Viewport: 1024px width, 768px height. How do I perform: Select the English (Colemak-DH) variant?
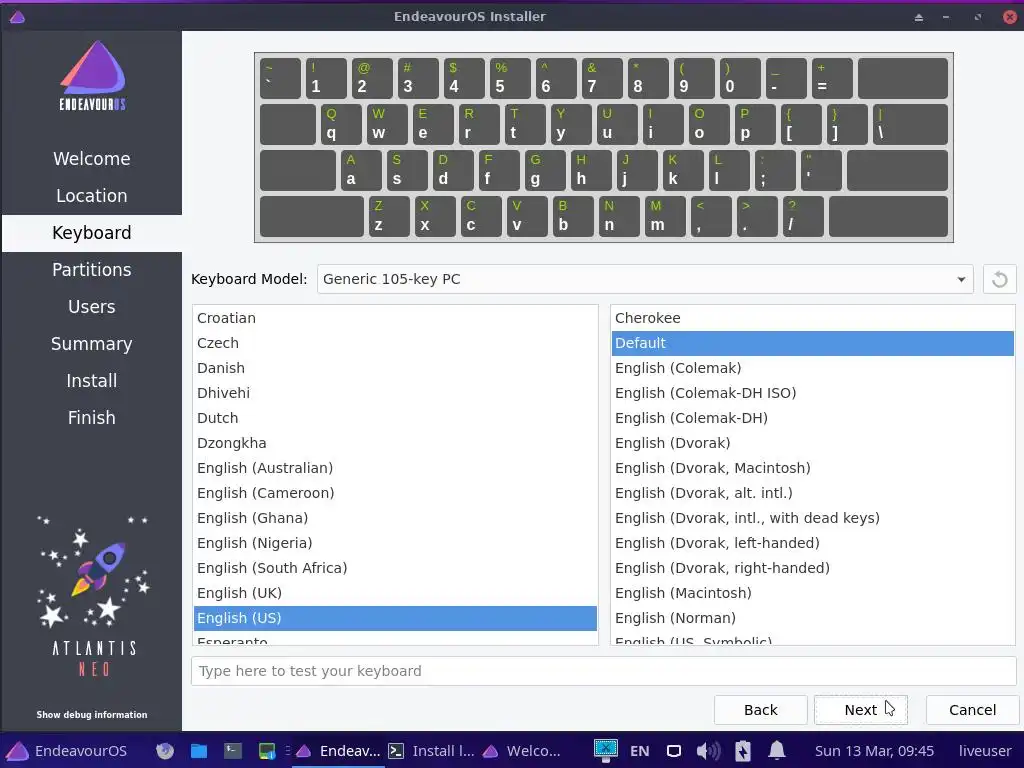click(x=812, y=418)
